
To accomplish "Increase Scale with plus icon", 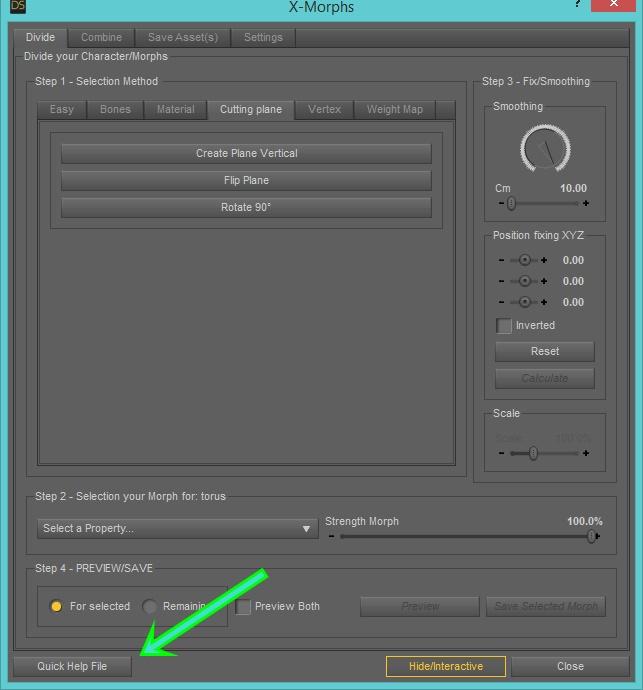I will tap(586, 453).
